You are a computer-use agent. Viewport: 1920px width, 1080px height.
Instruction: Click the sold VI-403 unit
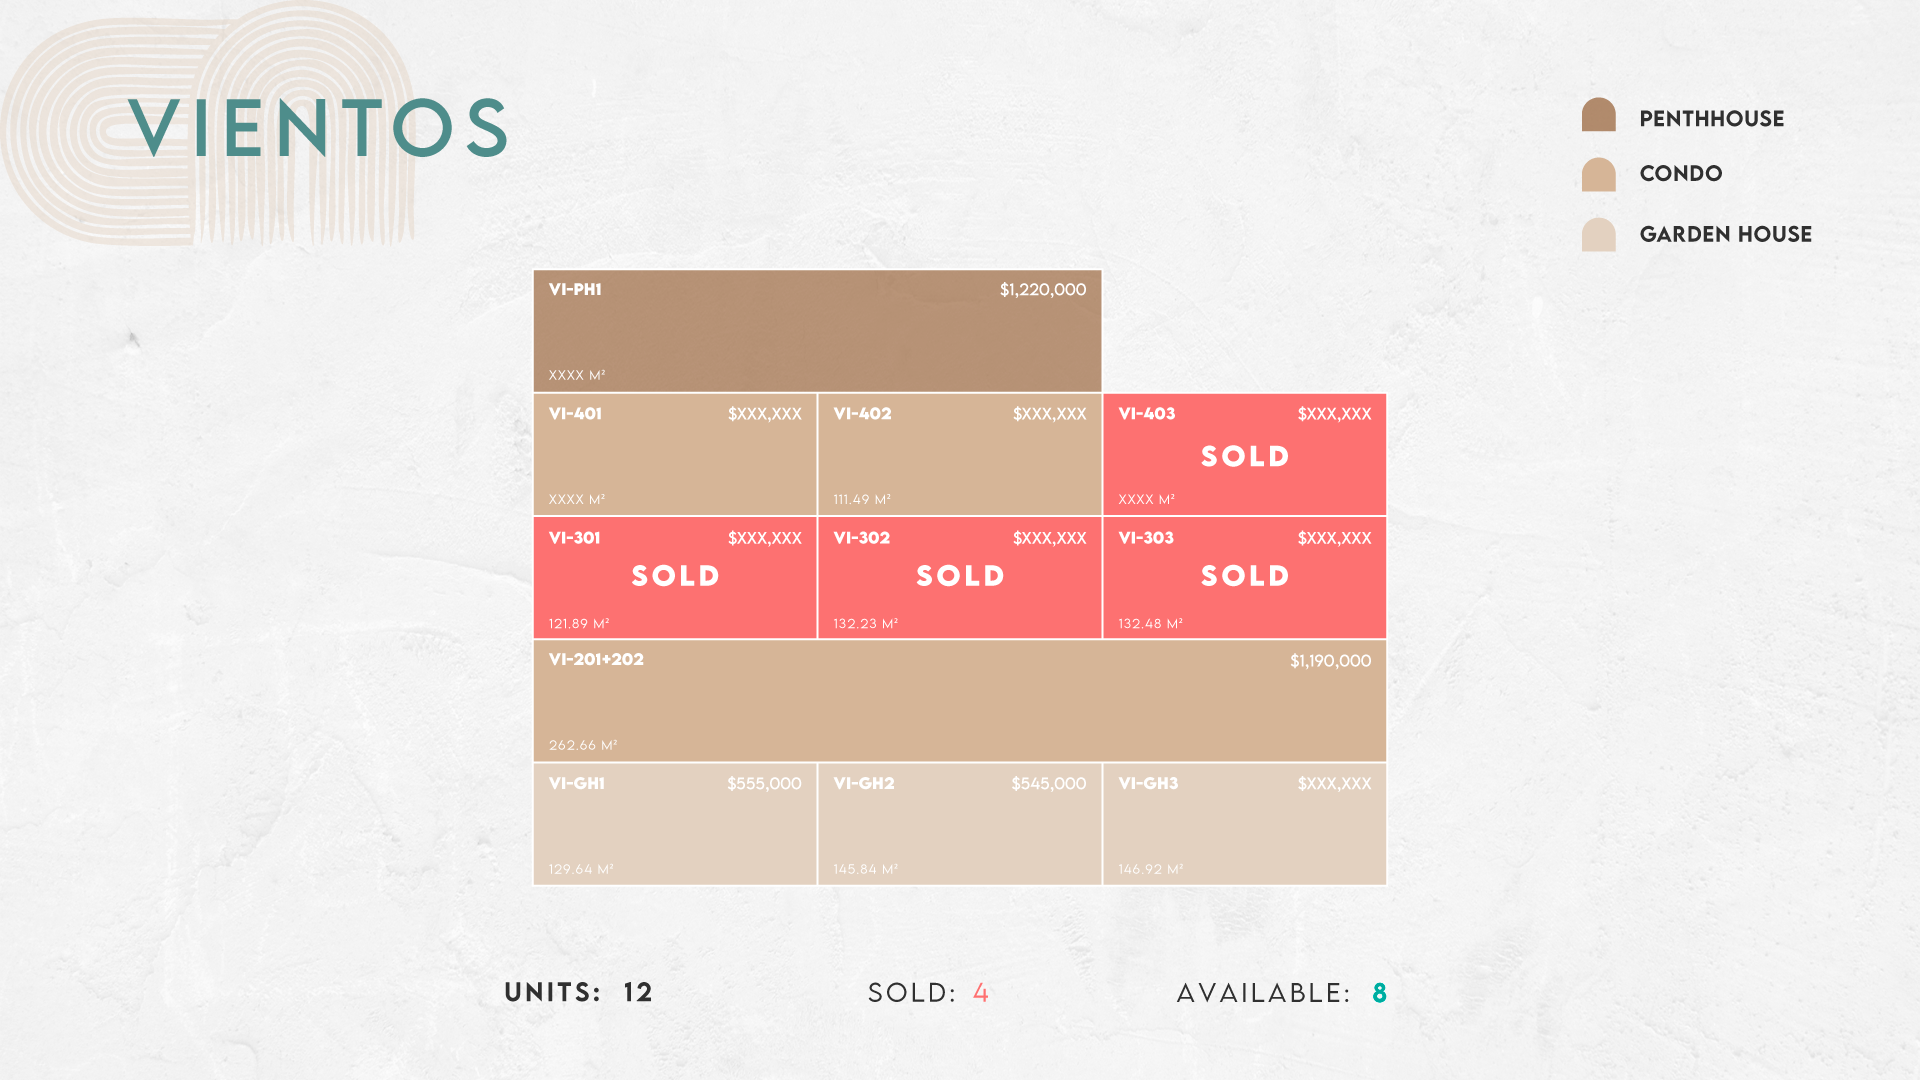tap(1245, 455)
